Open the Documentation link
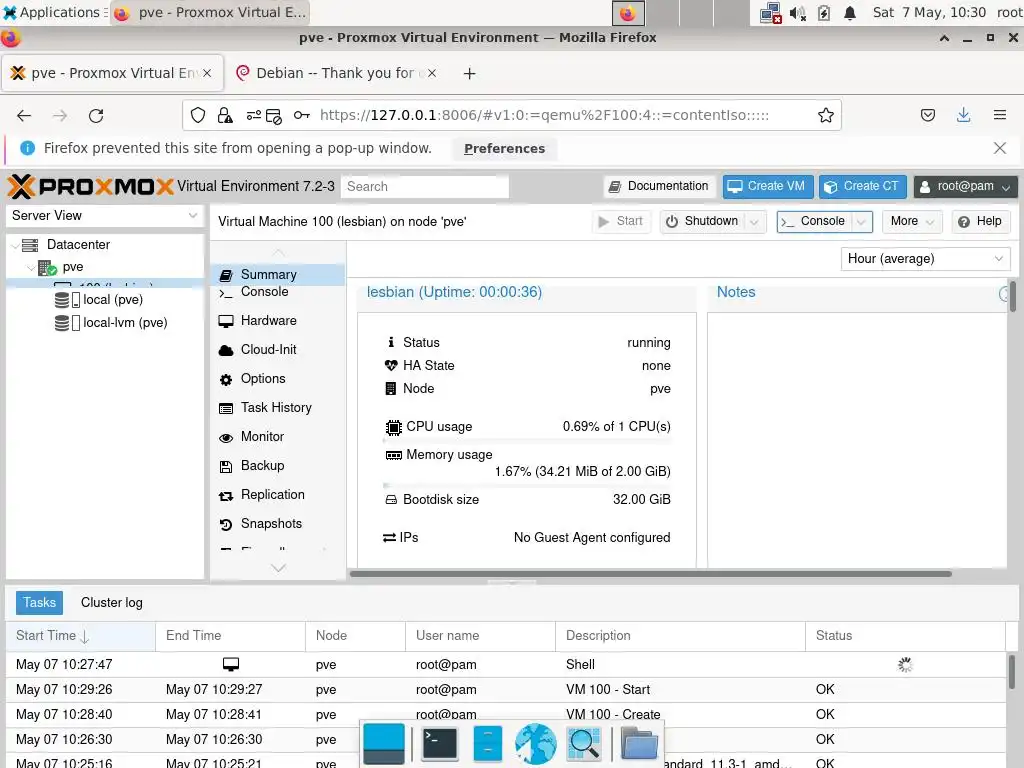 [x=659, y=187]
